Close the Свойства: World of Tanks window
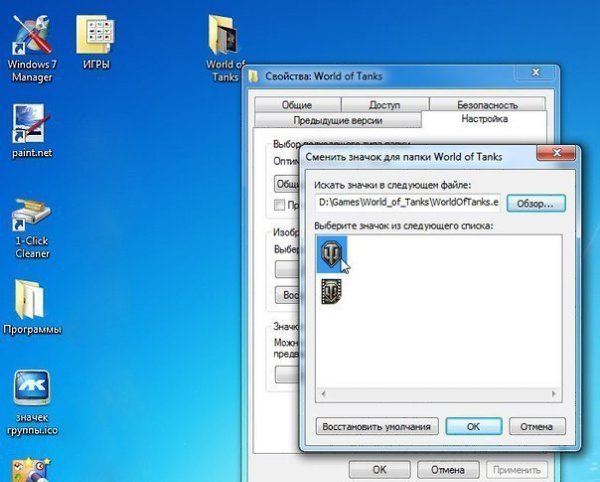Screen dimensions: 600x482 click(x=536, y=72)
